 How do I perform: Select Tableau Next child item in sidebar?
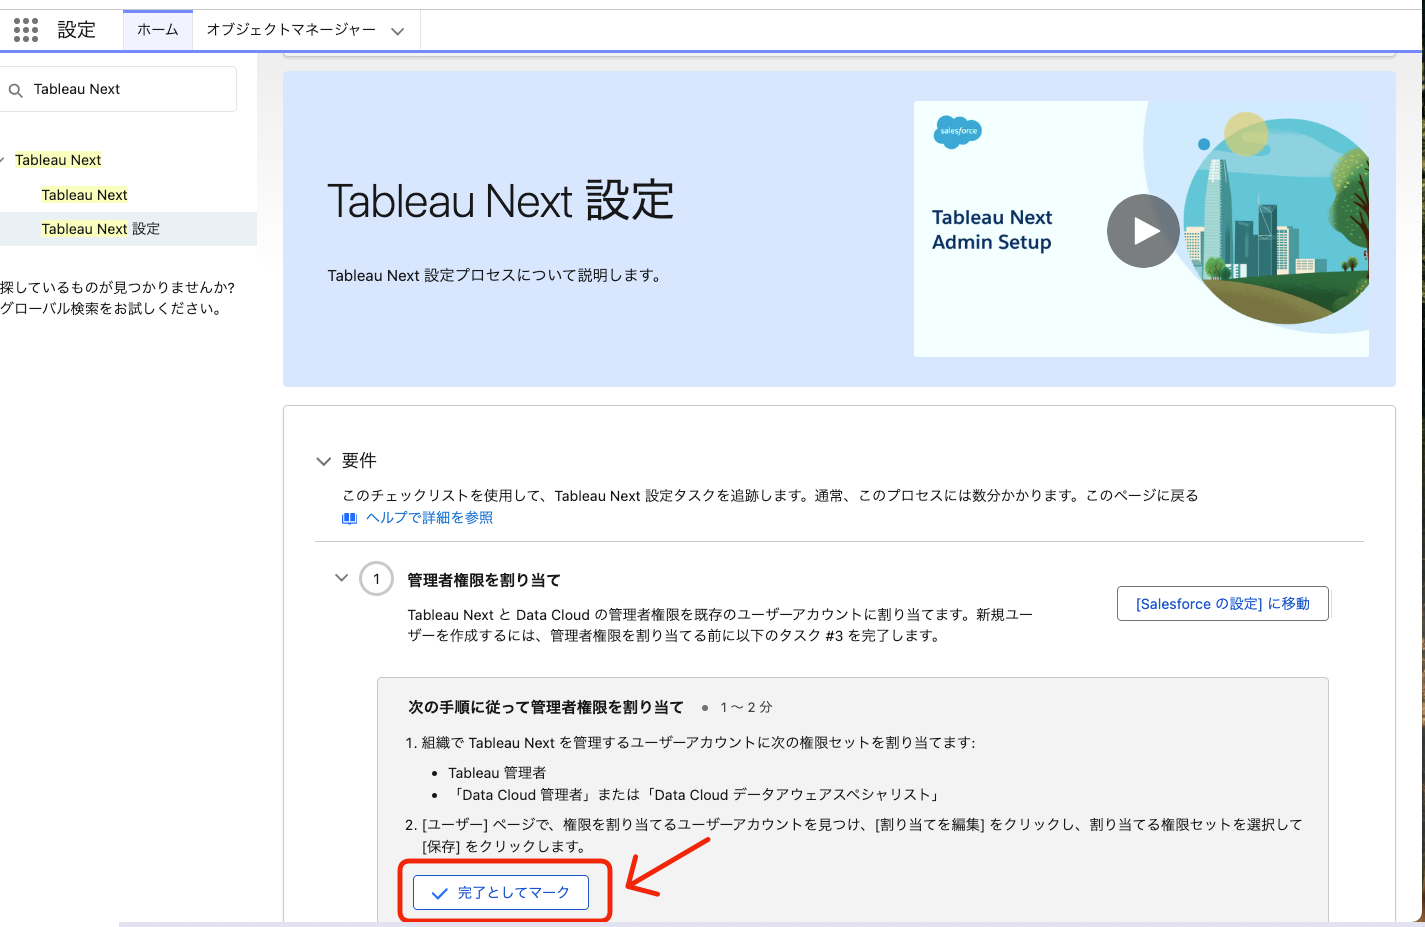coord(84,195)
